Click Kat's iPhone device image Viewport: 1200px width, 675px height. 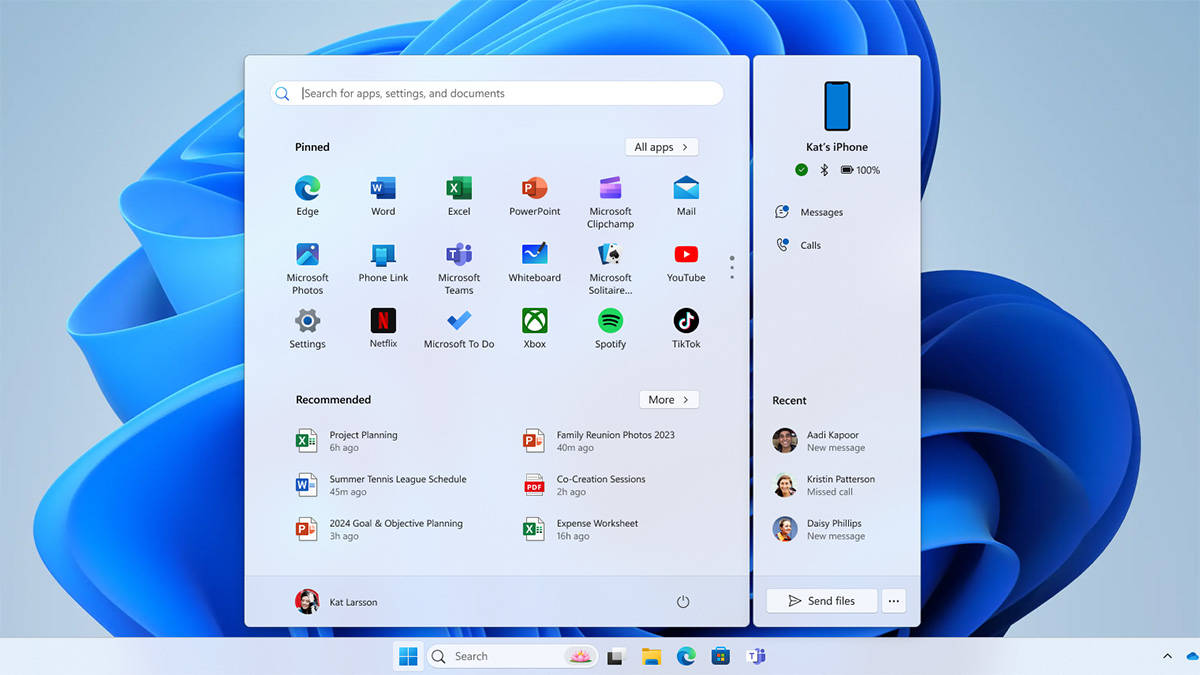[x=837, y=106]
